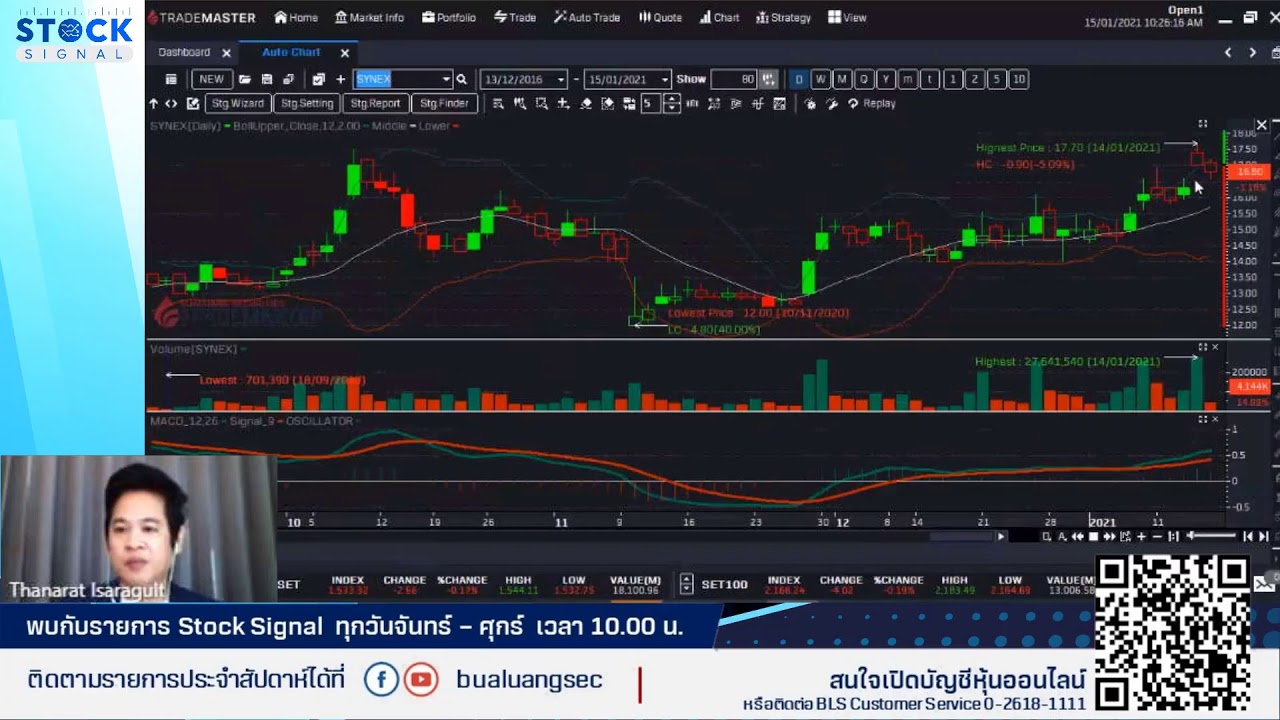
Task: Click the scrollbar right arrow play button
Action: coord(1001,537)
